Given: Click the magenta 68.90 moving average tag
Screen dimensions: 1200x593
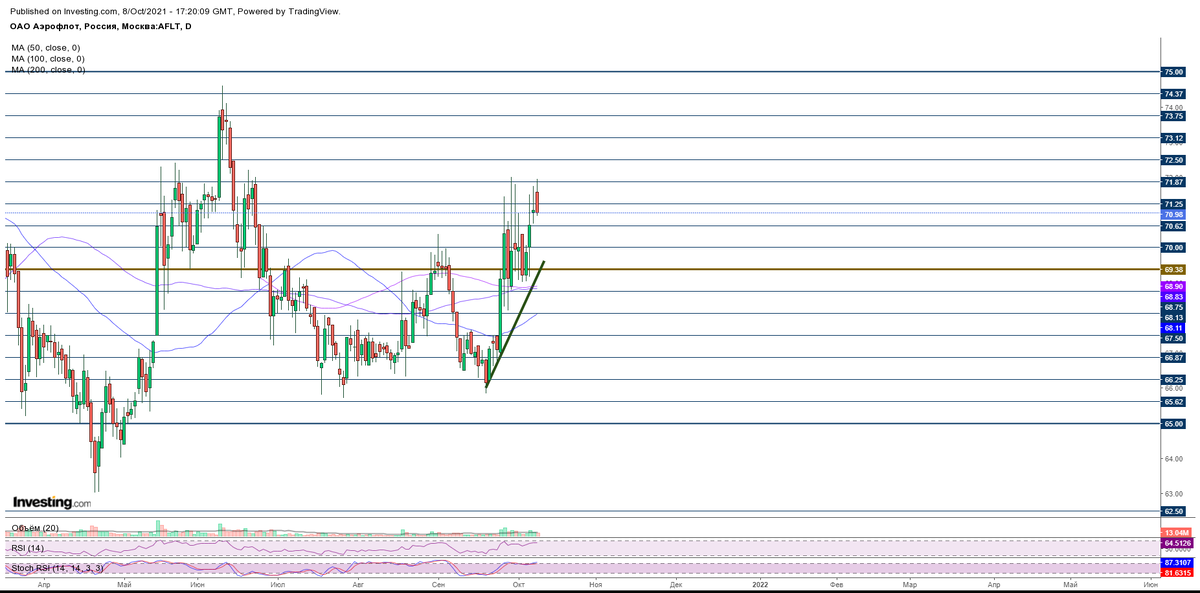Looking at the screenshot, I should [x=1173, y=287].
